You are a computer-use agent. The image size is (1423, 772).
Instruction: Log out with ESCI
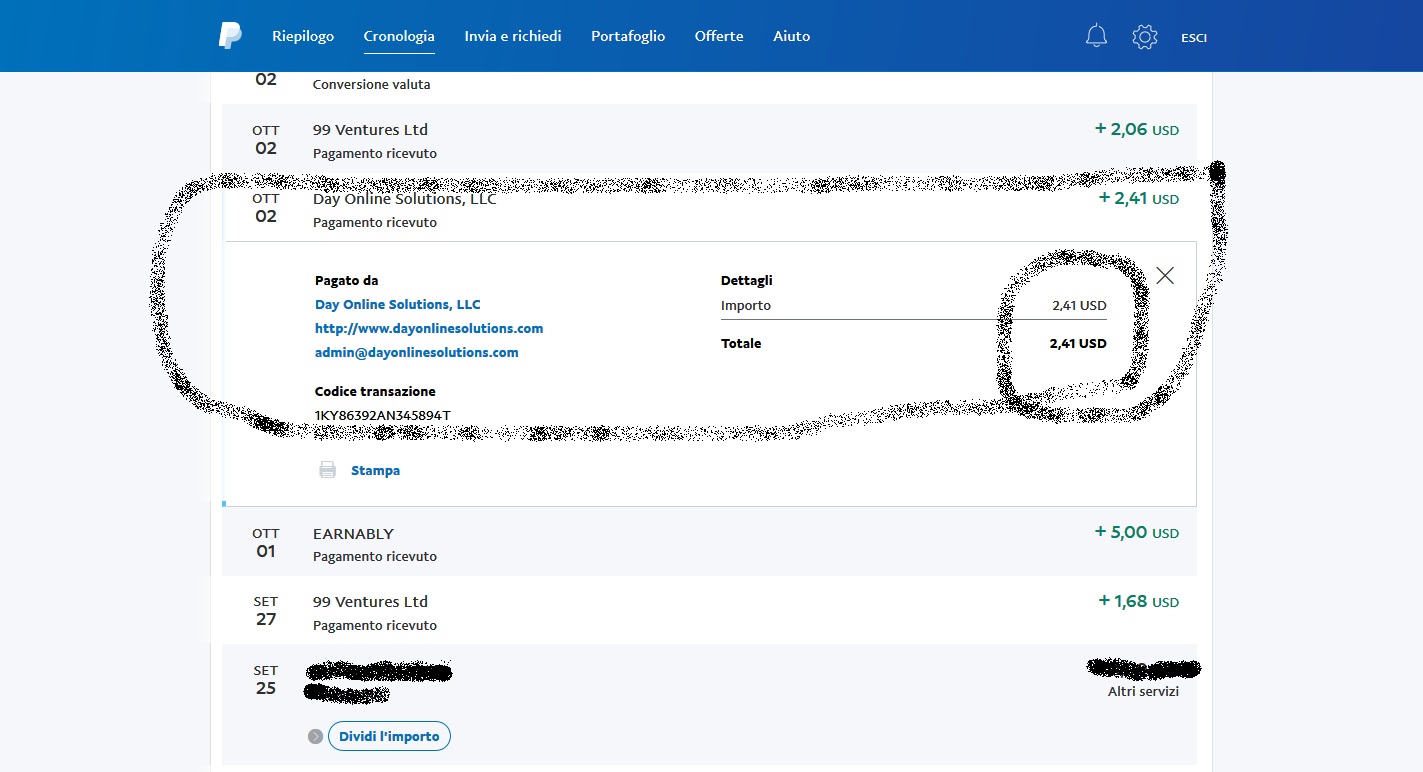pos(1194,38)
